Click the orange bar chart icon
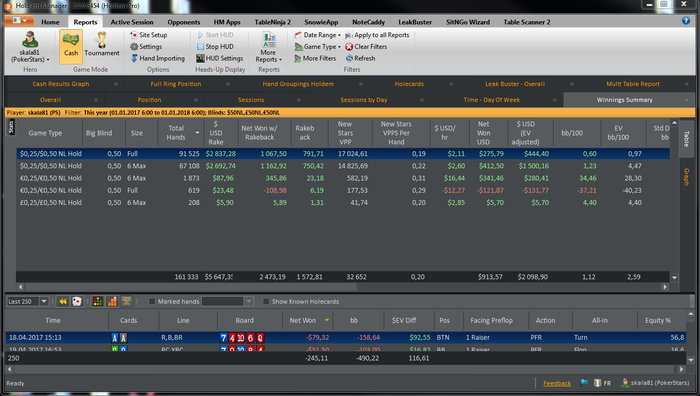 112,301
